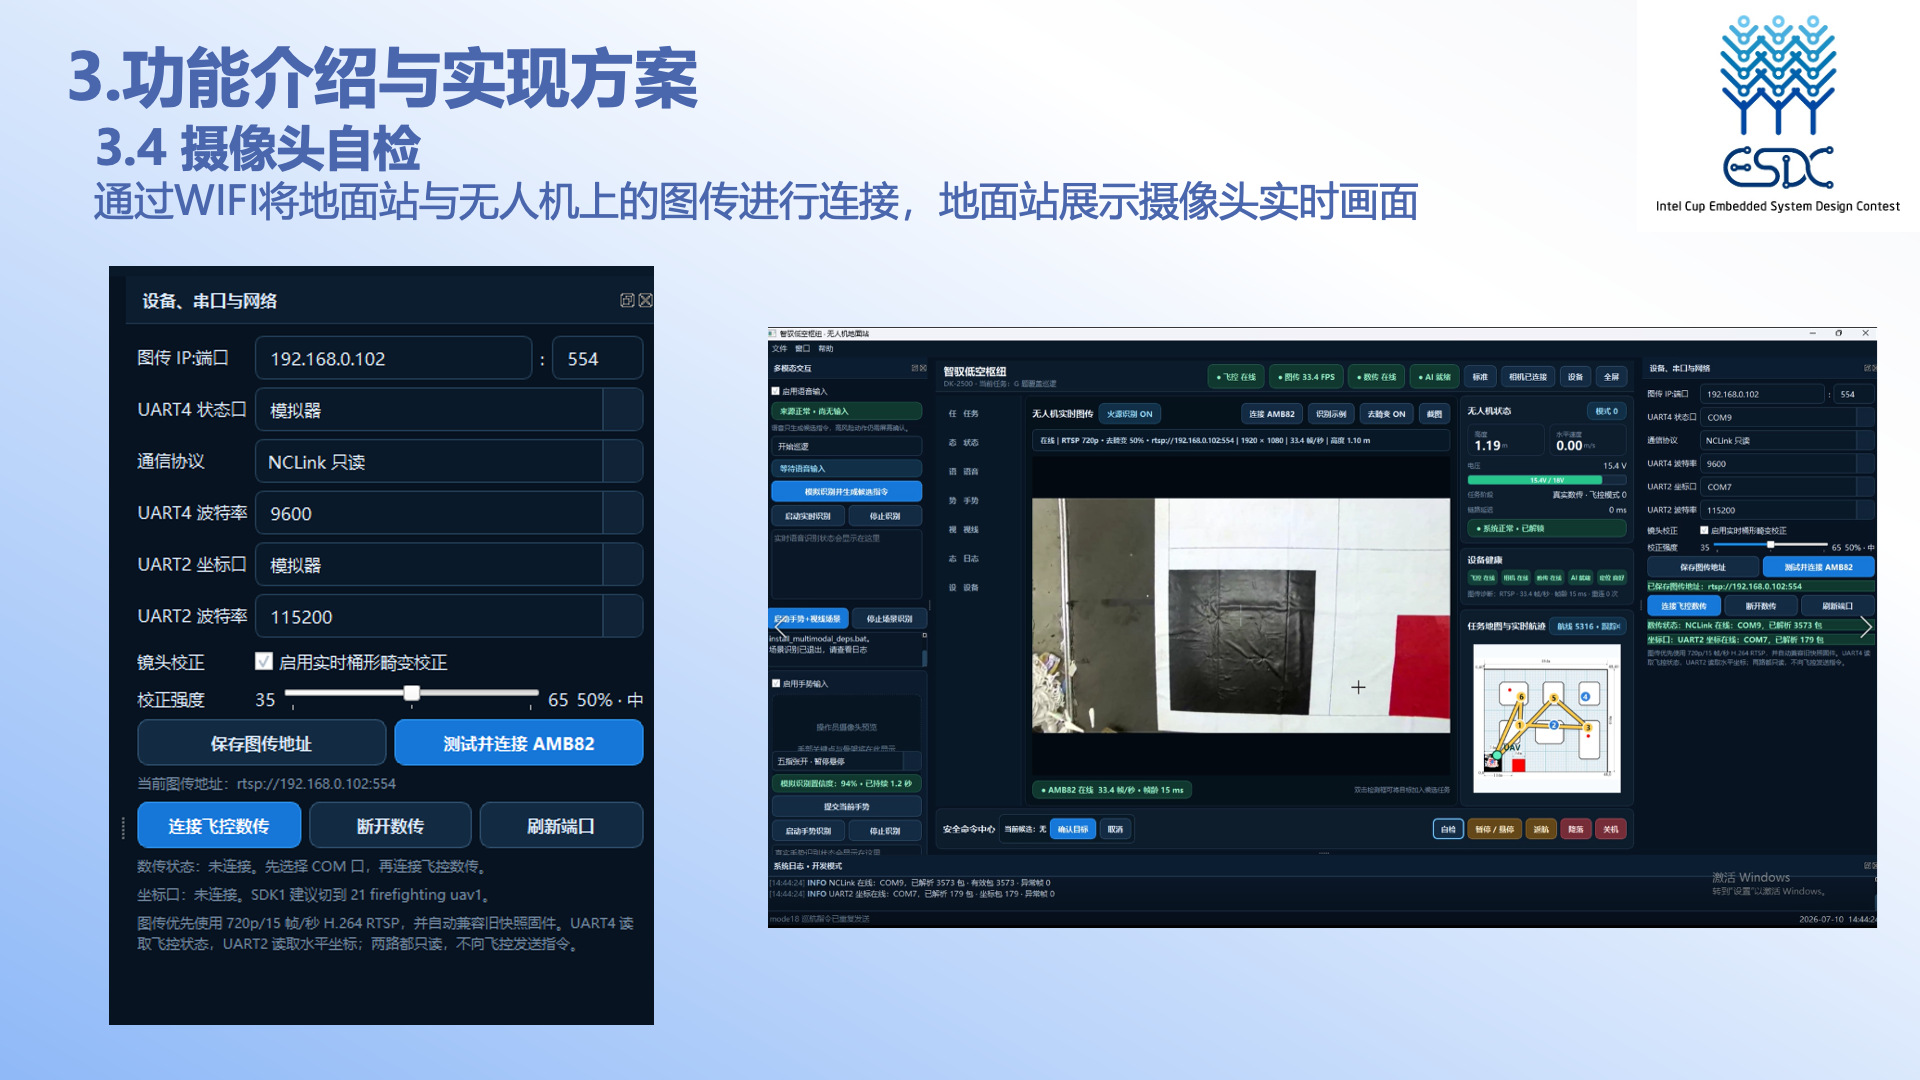The height and width of the screenshot is (1080, 1920).
Task: Click the 校正强度 slider in ground station window
Action: (x=1770, y=545)
